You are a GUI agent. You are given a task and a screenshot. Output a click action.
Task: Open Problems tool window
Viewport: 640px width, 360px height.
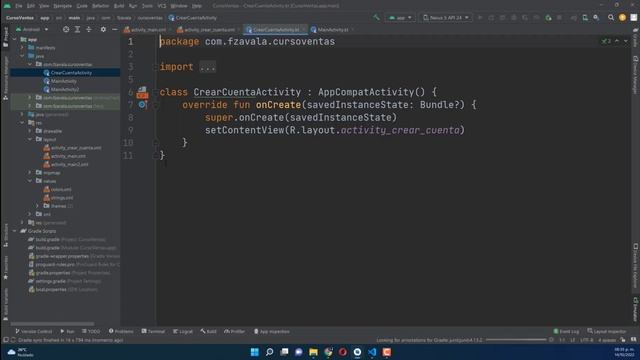tap(121, 331)
